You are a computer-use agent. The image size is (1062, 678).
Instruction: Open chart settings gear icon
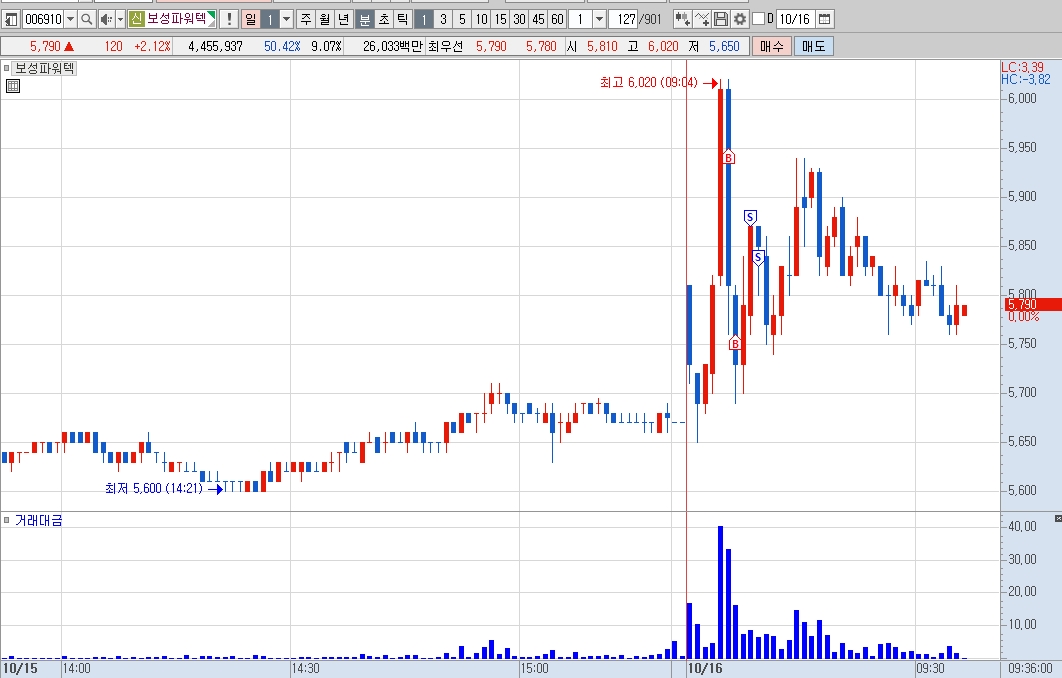pyautogui.click(x=740, y=19)
